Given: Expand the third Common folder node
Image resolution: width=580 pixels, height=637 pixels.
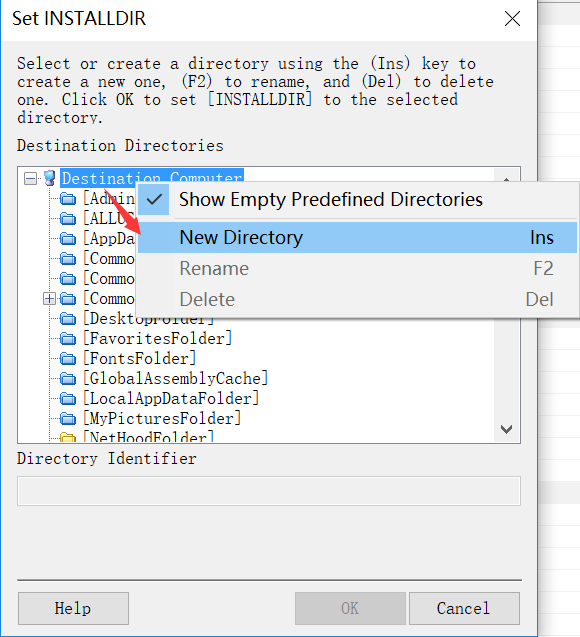Looking at the screenshot, I should coord(49,299).
